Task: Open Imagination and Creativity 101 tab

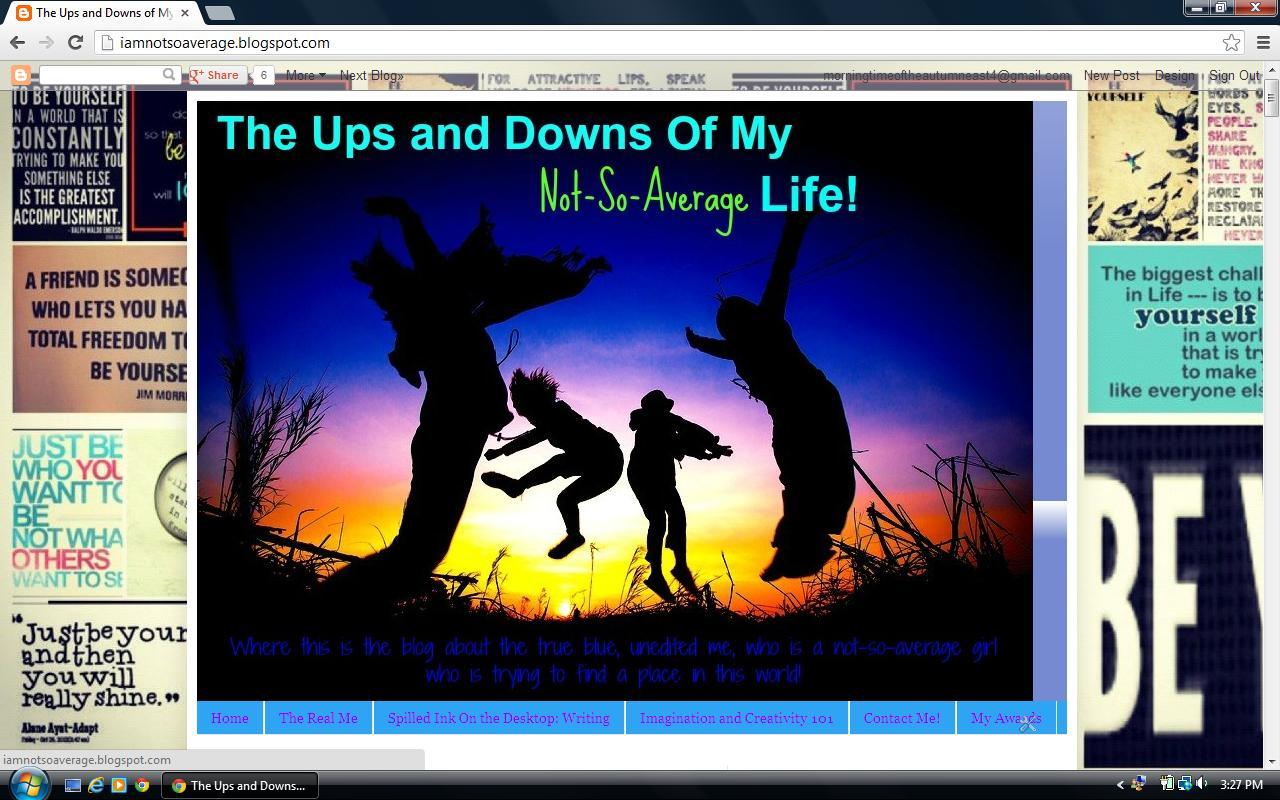Action: pos(737,718)
